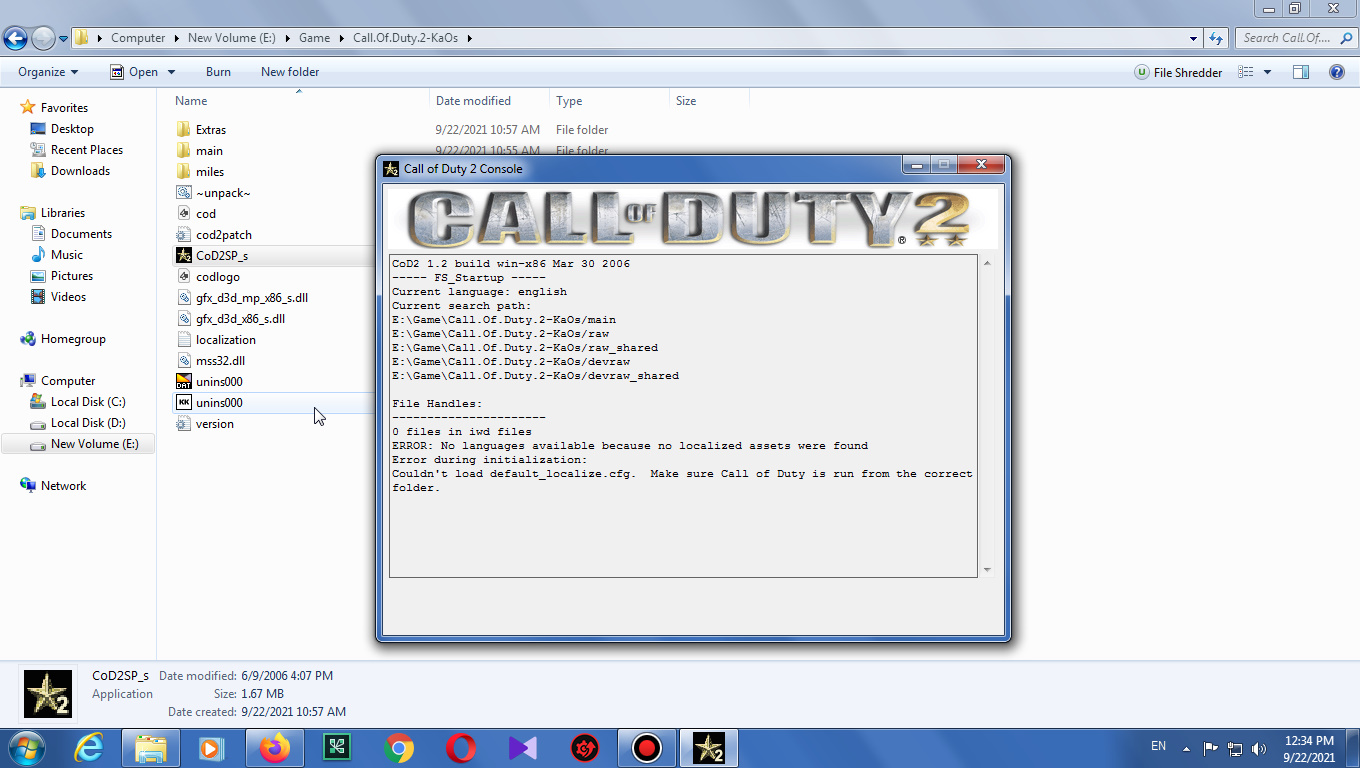Select Local Disk (C:) in navigation pane
The image size is (1360, 768).
pos(88,402)
